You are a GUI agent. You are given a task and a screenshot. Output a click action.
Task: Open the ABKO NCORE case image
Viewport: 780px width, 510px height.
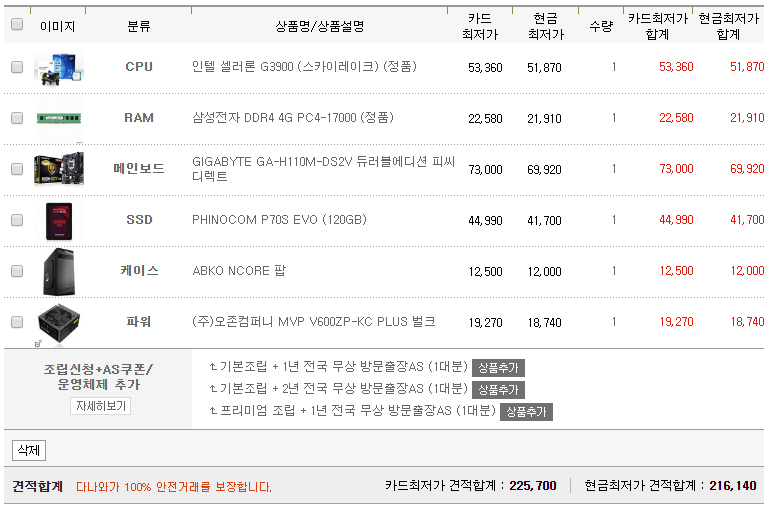tap(59, 272)
